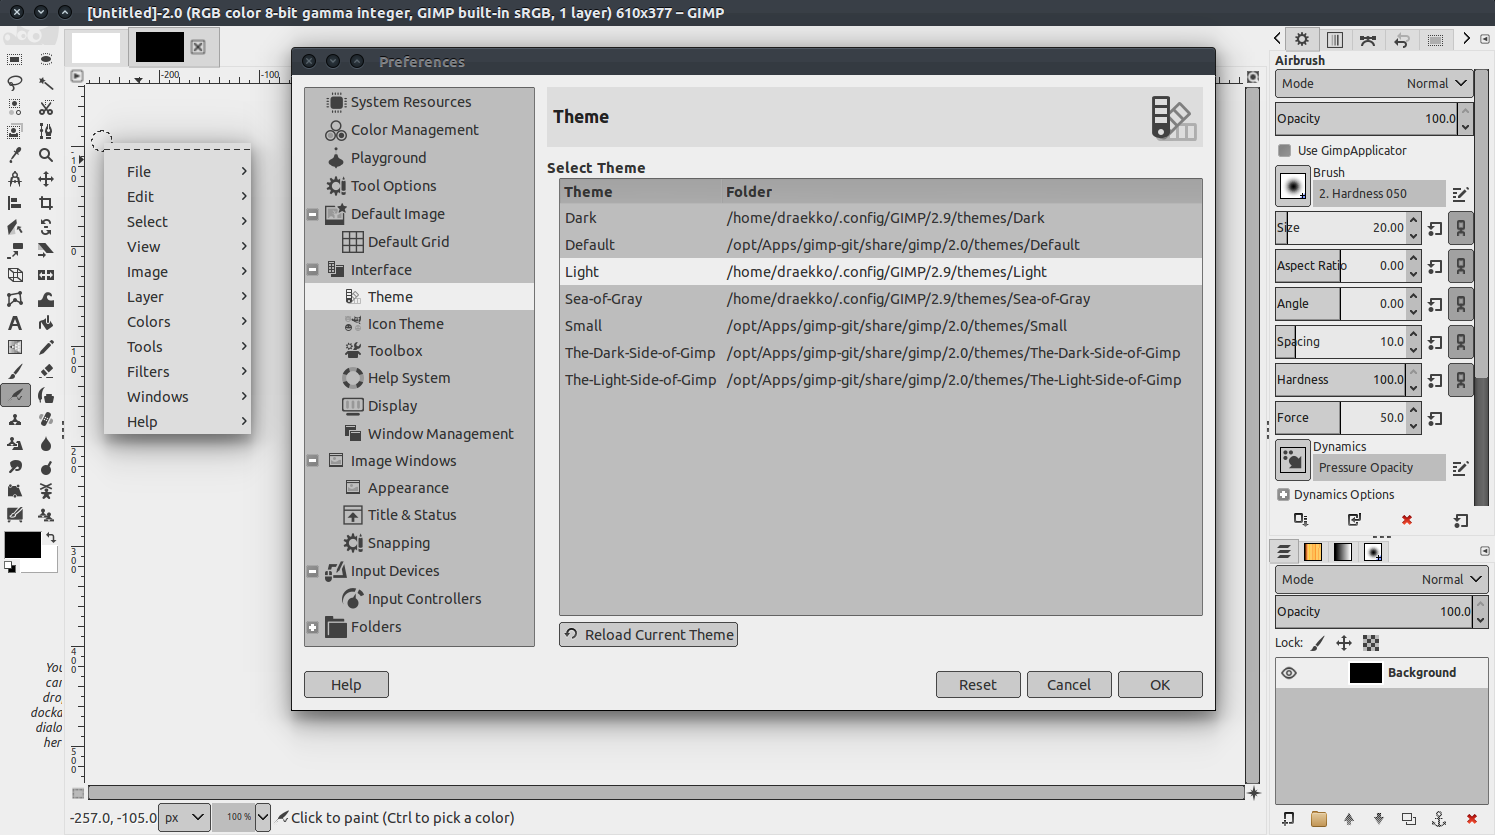Expand the Folders tree node
Image resolution: width=1495 pixels, height=835 pixels.
click(x=312, y=628)
